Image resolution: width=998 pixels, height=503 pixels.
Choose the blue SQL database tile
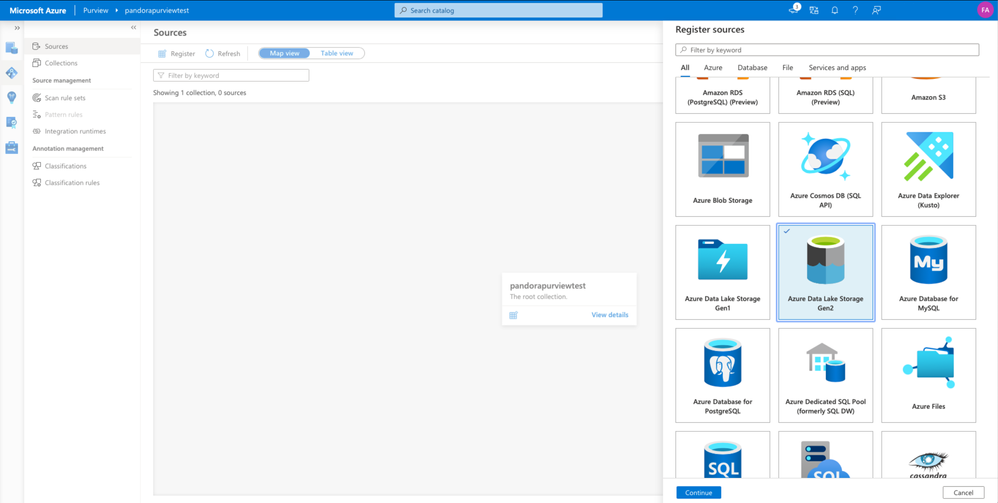(722, 455)
